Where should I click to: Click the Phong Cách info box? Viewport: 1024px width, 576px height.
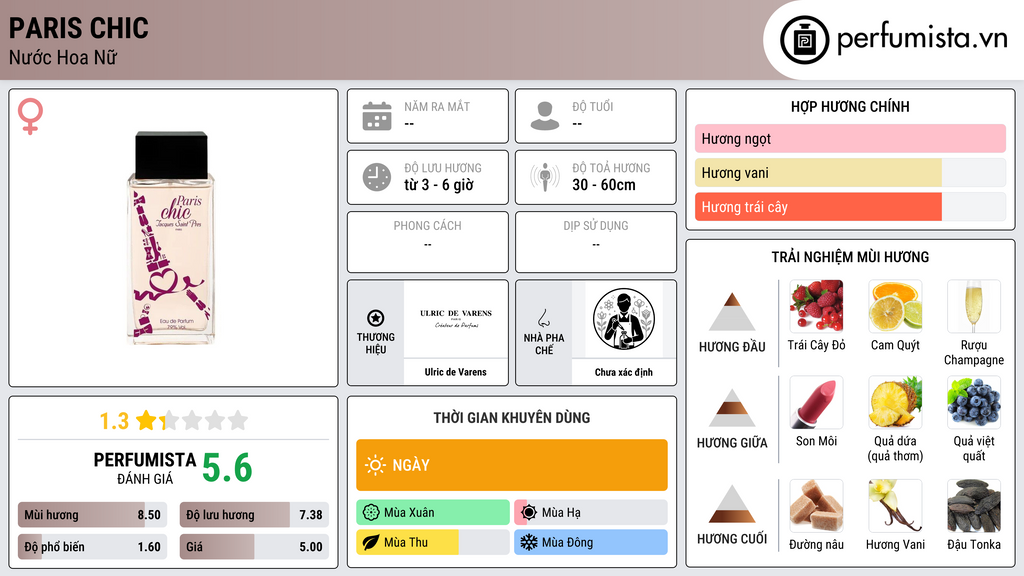coord(428,242)
